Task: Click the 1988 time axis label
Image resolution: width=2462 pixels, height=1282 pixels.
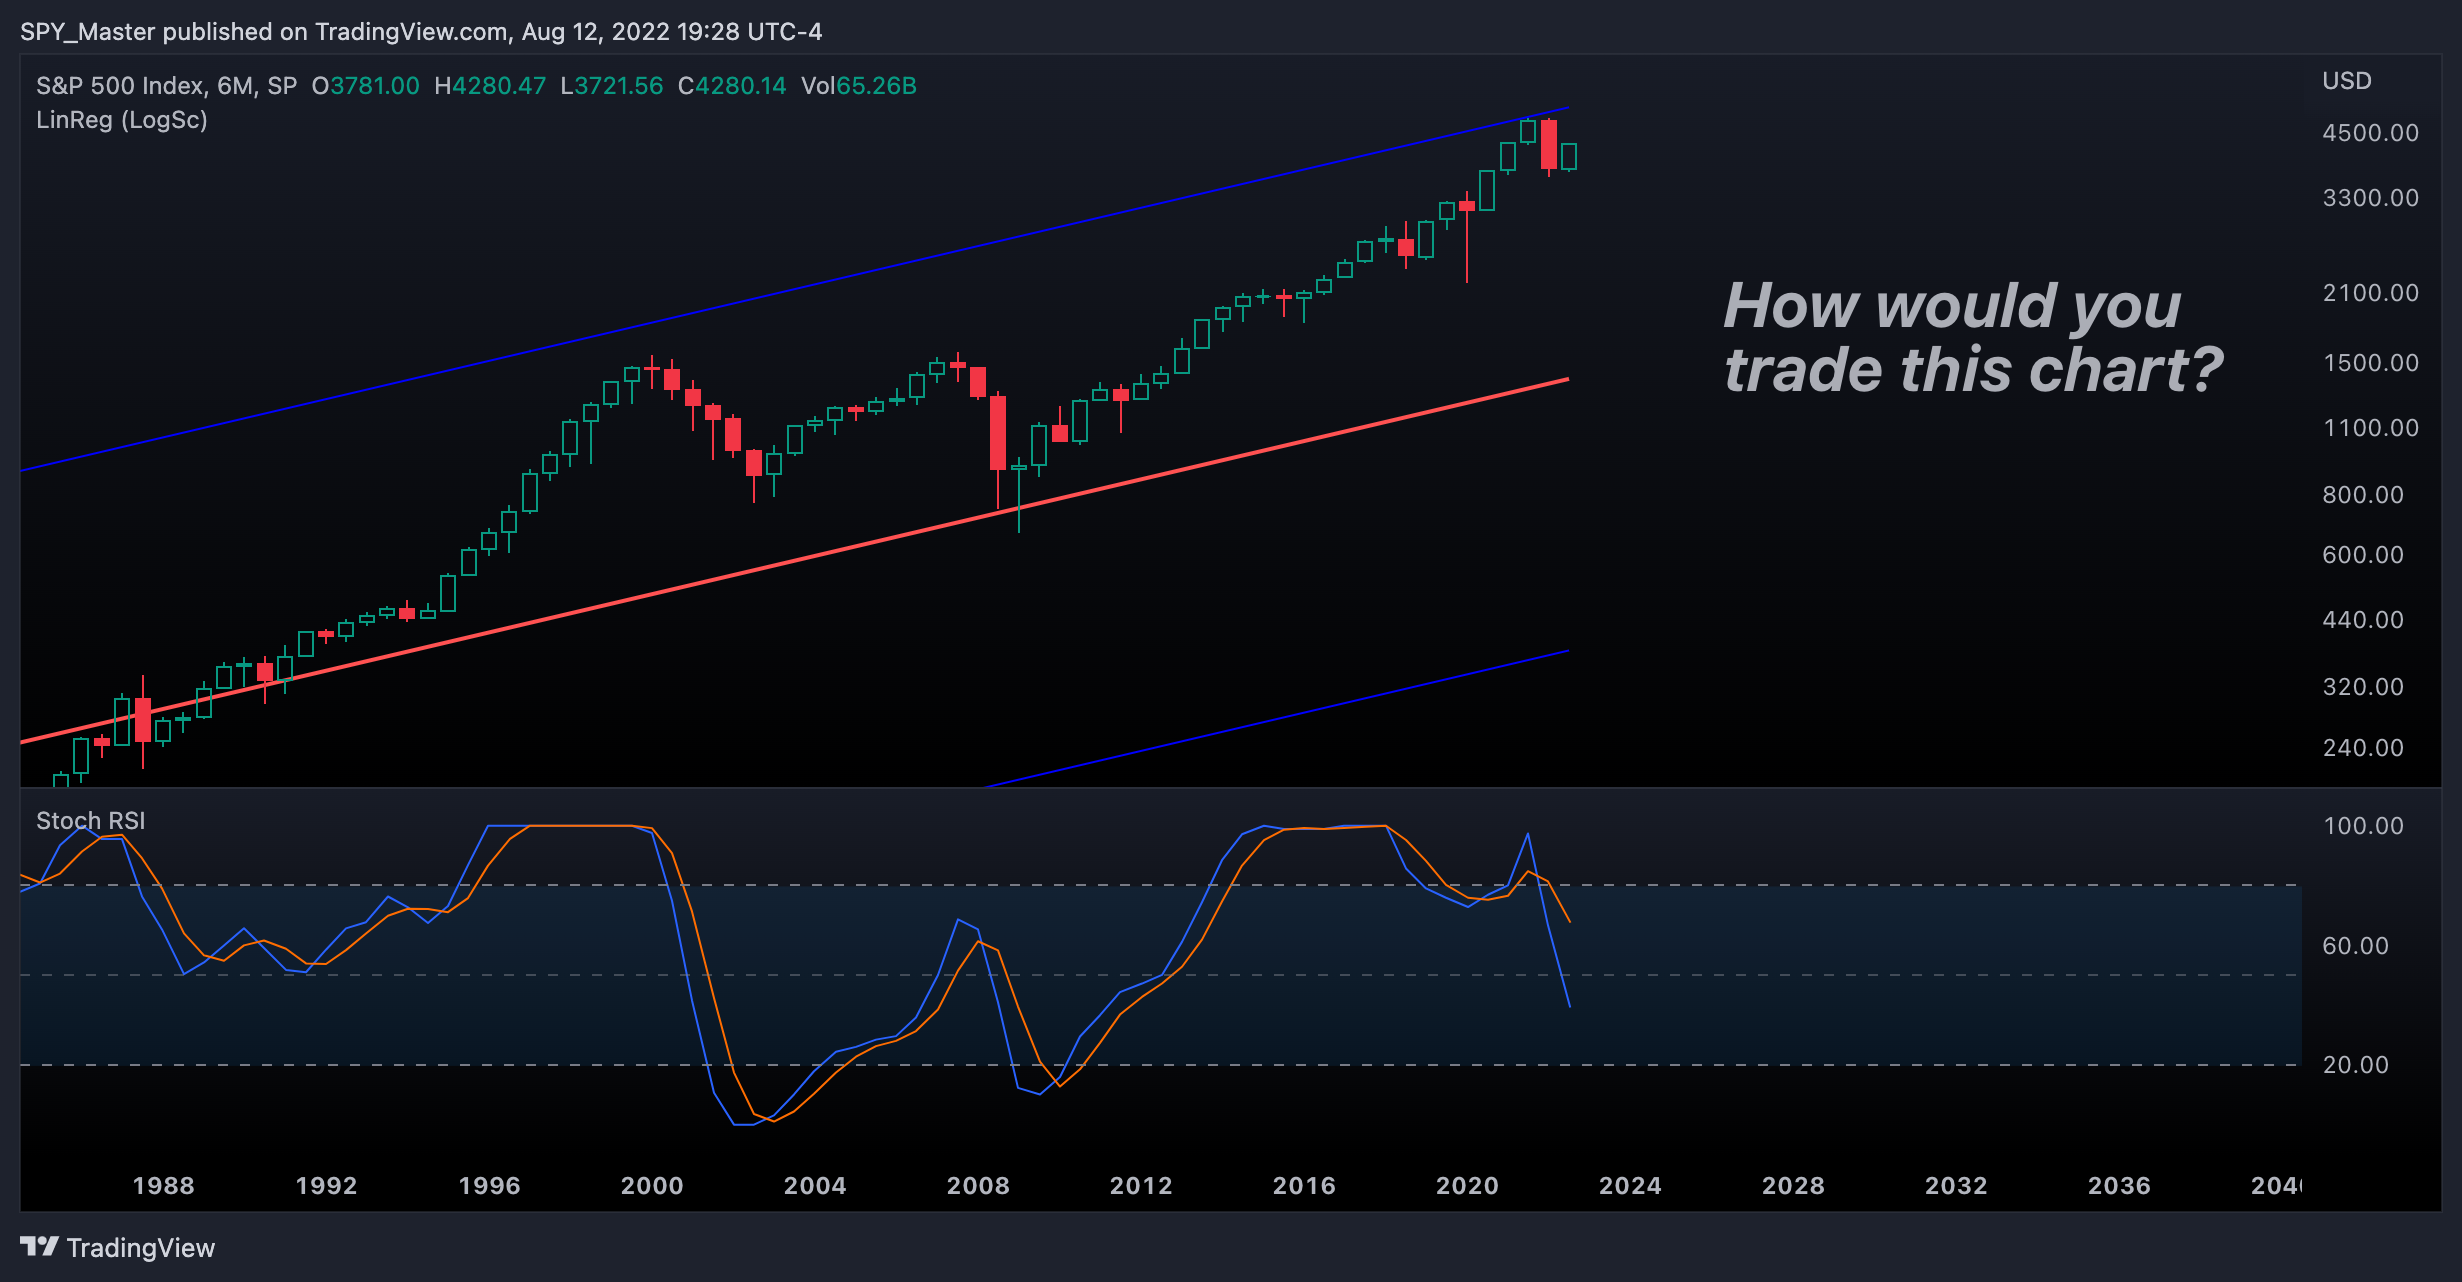Action: click(x=164, y=1186)
